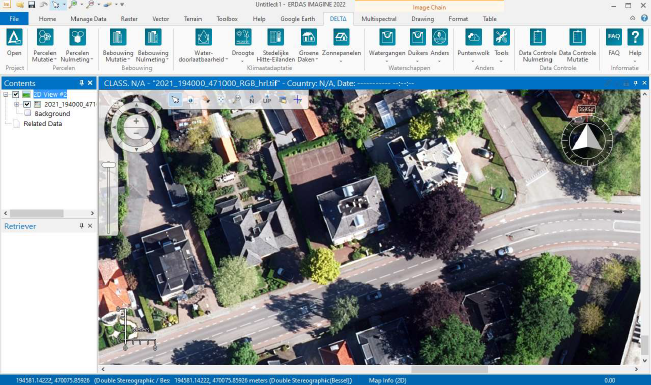
Task: Toggle the 2D View #2 checkbox
Action: click(x=16, y=95)
